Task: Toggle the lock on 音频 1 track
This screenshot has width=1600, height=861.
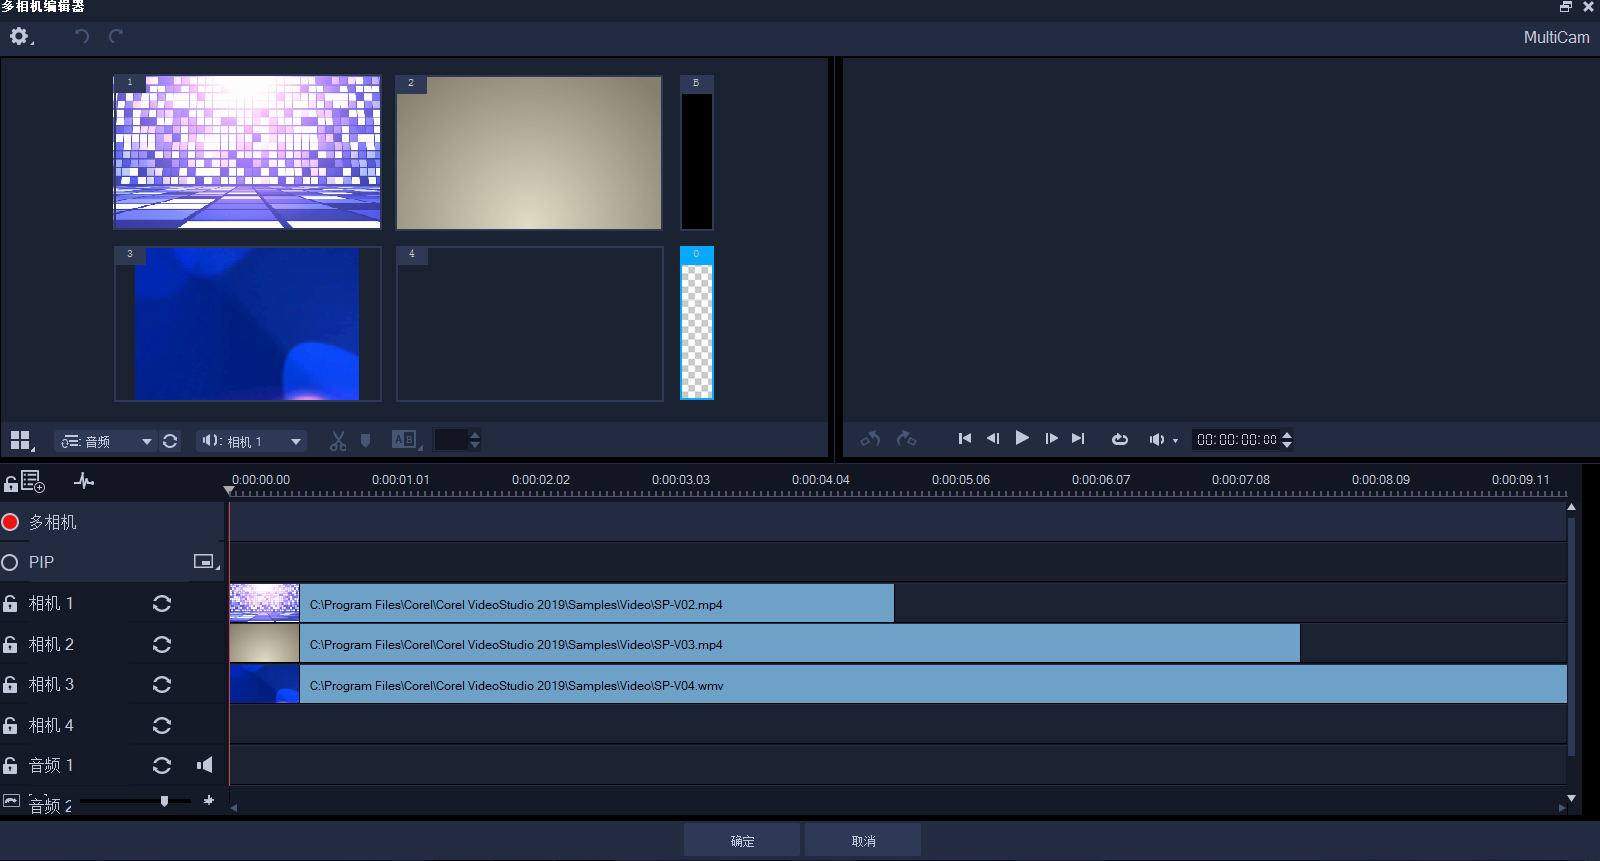Action: [10, 766]
